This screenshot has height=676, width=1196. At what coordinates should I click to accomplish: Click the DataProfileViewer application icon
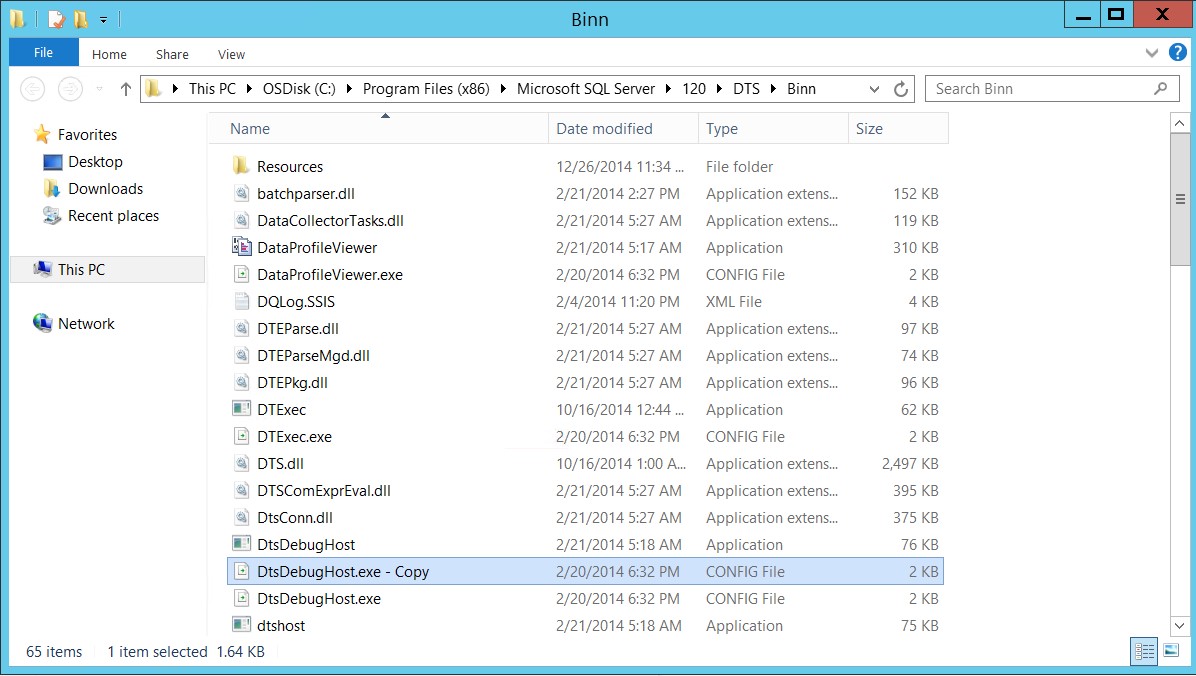tap(241, 248)
